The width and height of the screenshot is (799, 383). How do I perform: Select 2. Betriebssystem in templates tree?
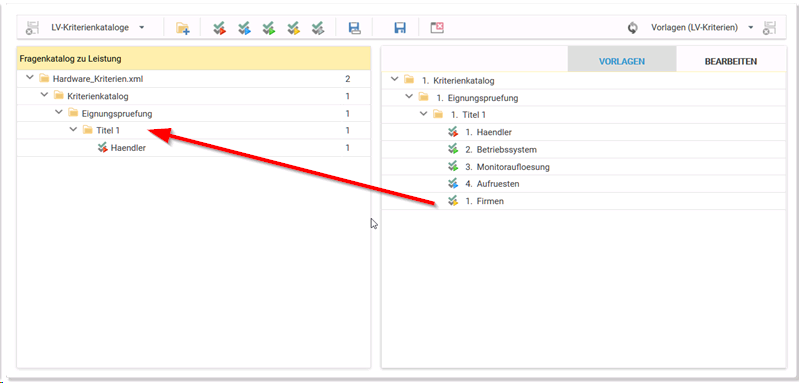pyautogui.click(x=501, y=150)
